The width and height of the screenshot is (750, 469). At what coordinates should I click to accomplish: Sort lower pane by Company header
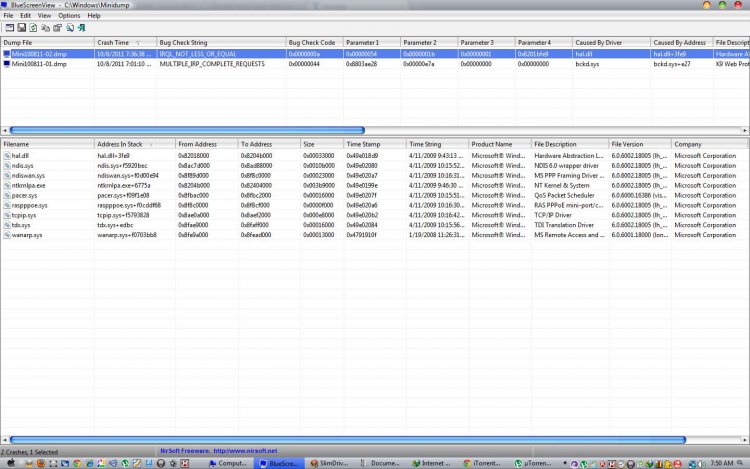point(710,144)
